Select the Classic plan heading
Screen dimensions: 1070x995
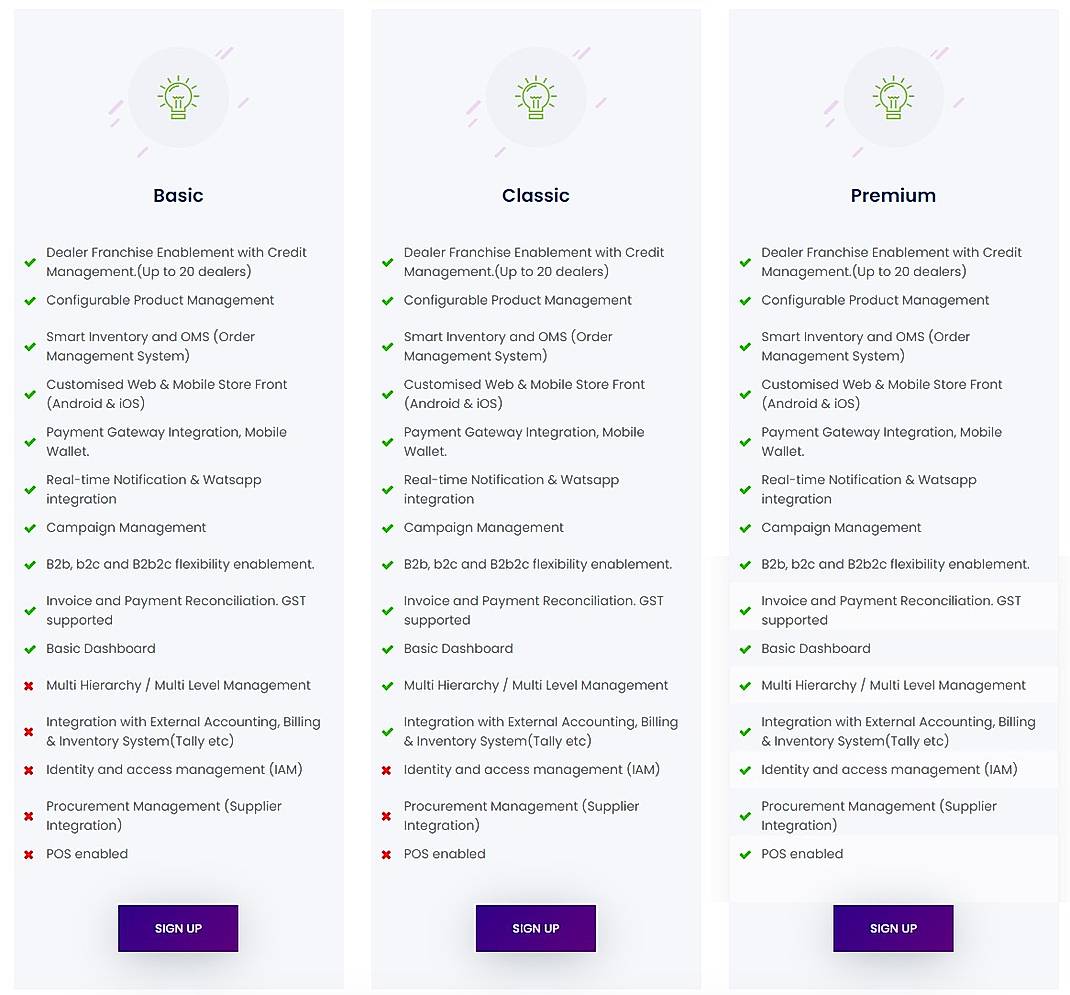tap(536, 195)
